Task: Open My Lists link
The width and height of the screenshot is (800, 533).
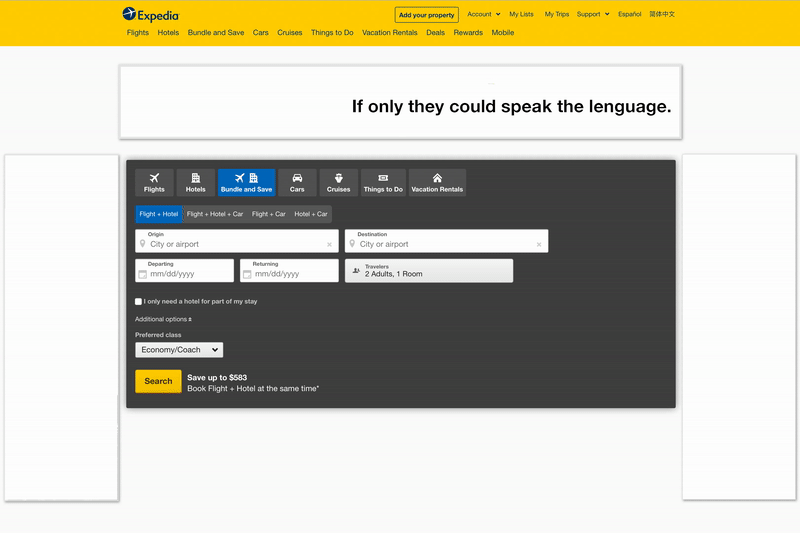Action: pyautogui.click(x=521, y=14)
